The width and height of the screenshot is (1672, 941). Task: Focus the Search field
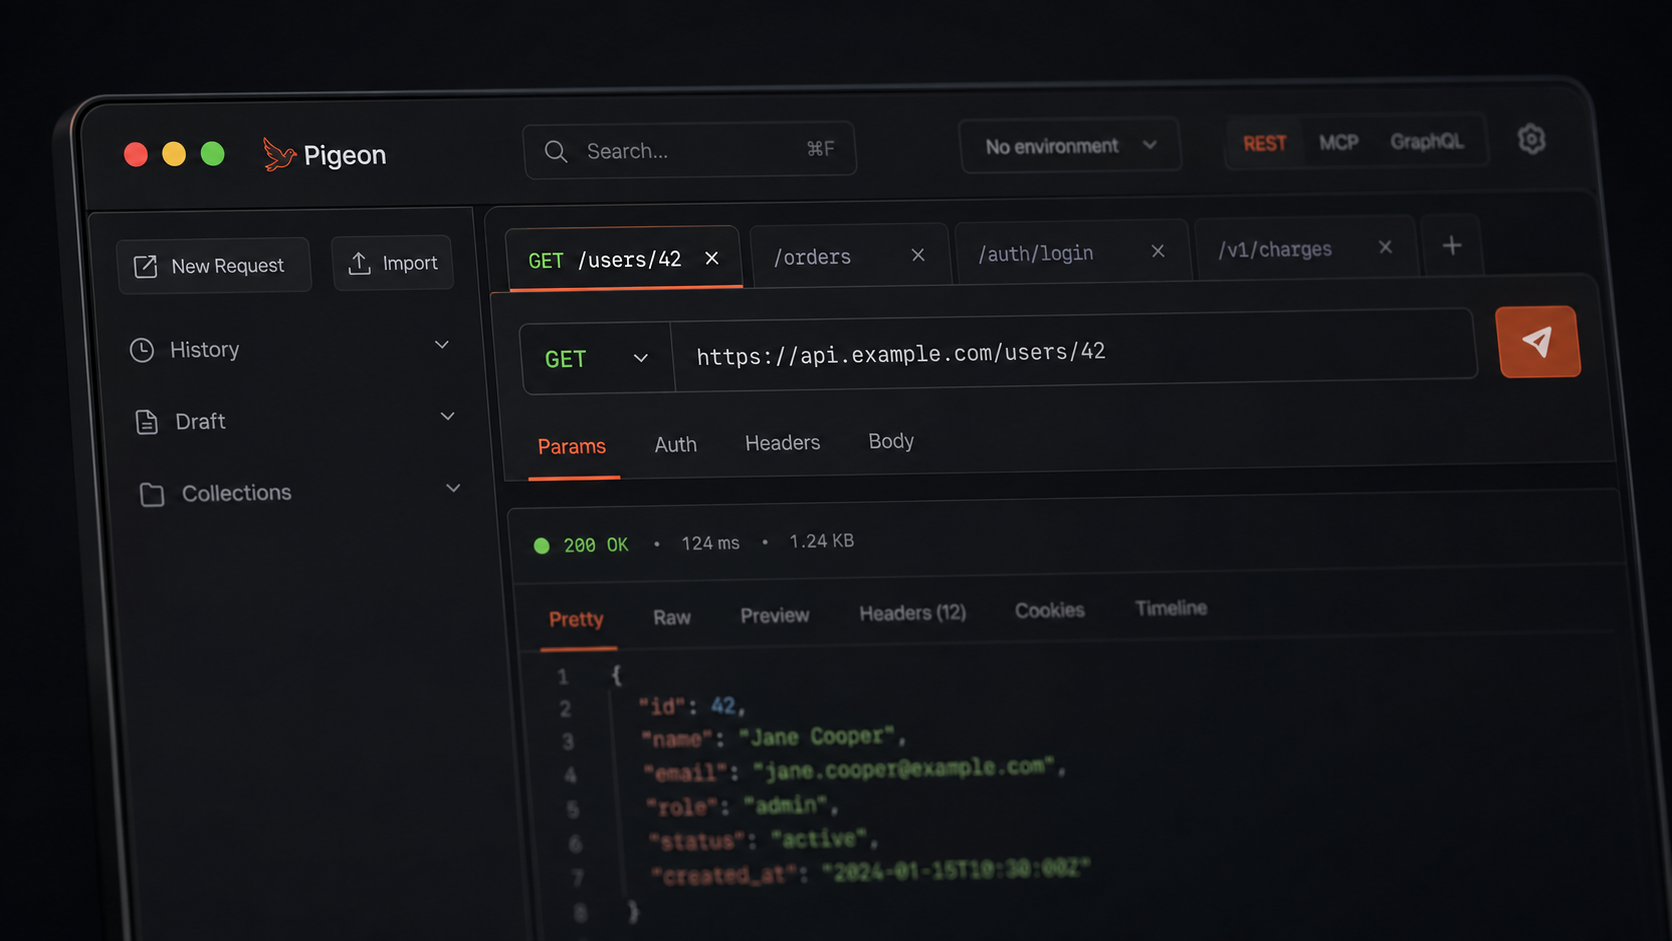pos(689,150)
